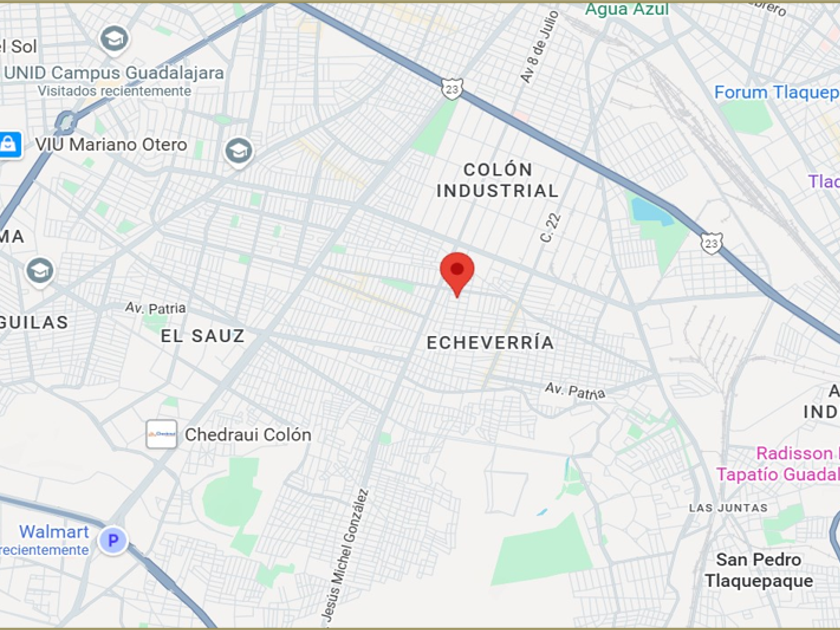
Task: Select the Walmart place label
Action: coord(54,531)
